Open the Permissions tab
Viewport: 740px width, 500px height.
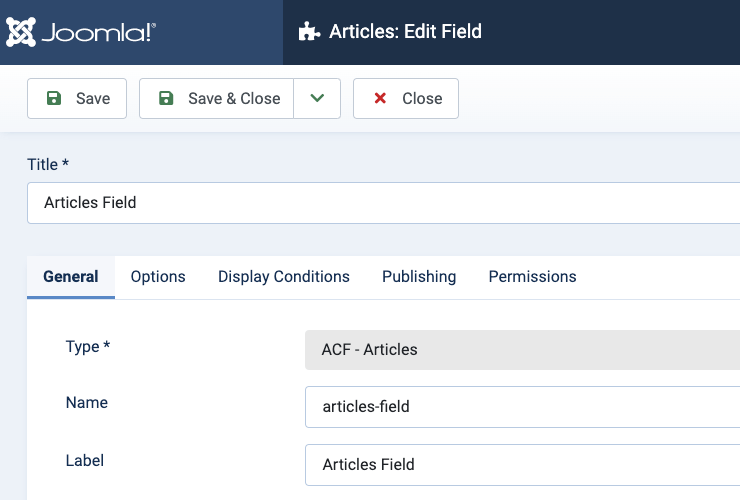pyautogui.click(x=532, y=277)
